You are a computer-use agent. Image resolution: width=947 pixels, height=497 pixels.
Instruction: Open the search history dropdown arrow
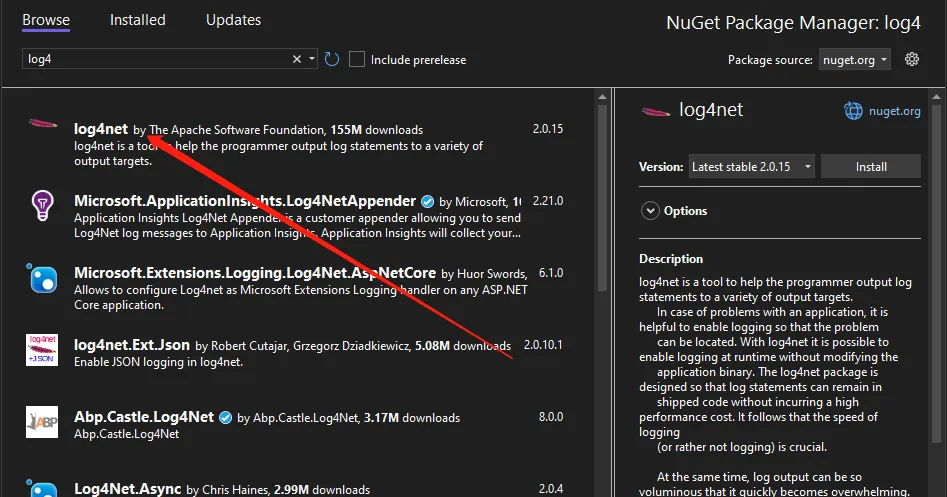tap(312, 59)
